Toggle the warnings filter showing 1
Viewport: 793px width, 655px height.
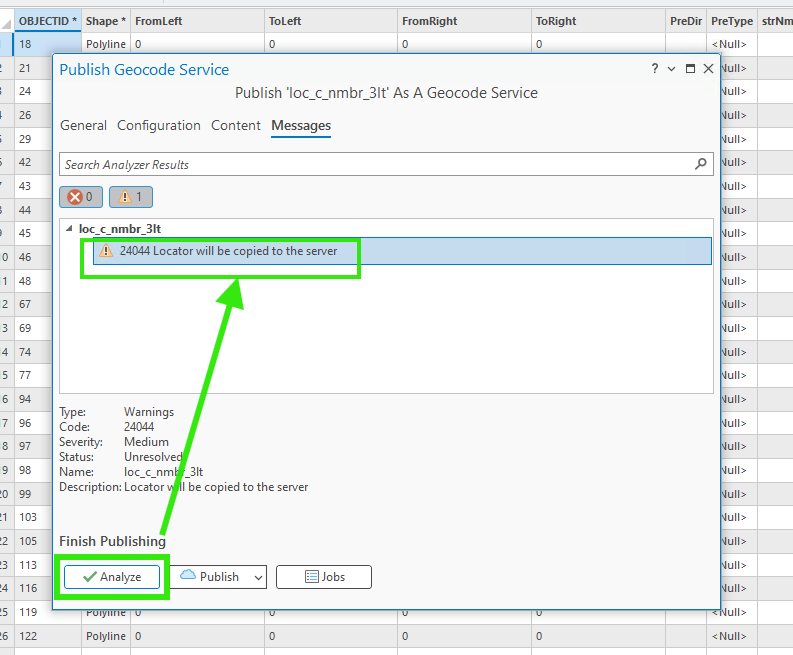[131, 197]
